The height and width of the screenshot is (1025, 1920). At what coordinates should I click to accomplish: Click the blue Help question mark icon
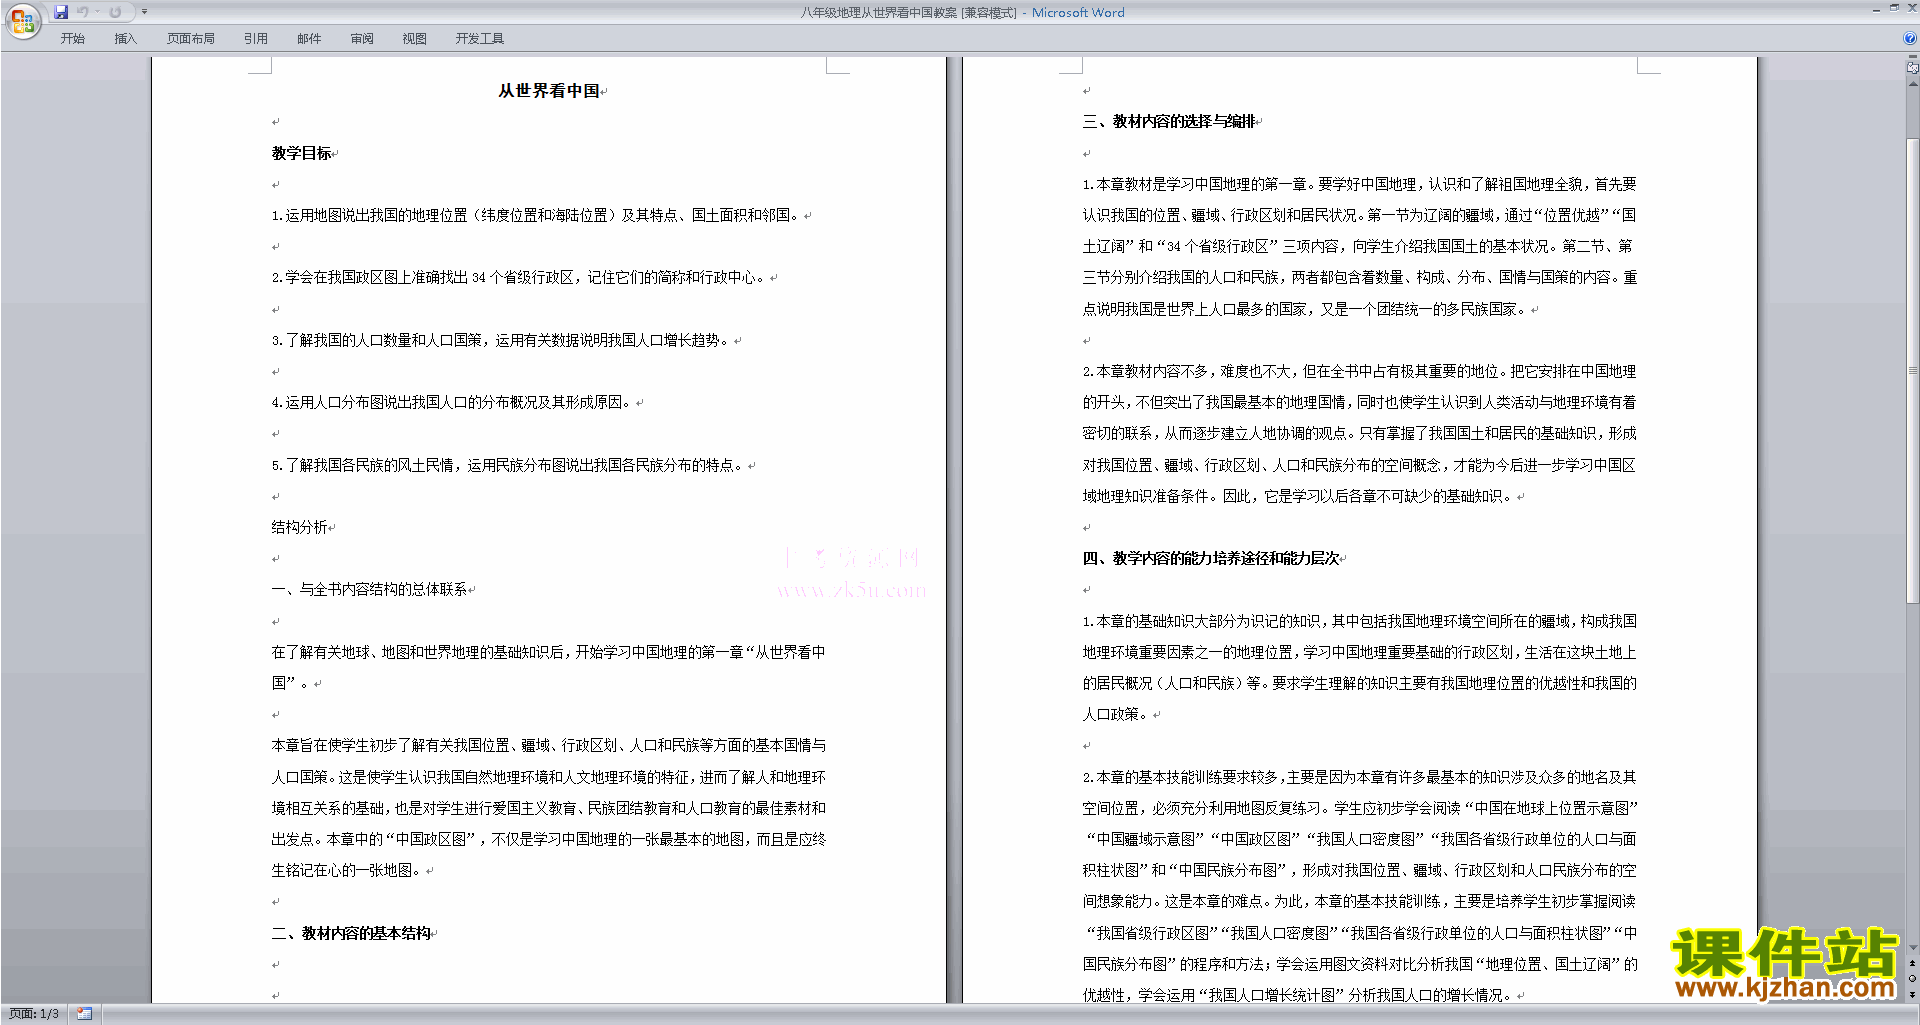pyautogui.click(x=1909, y=39)
